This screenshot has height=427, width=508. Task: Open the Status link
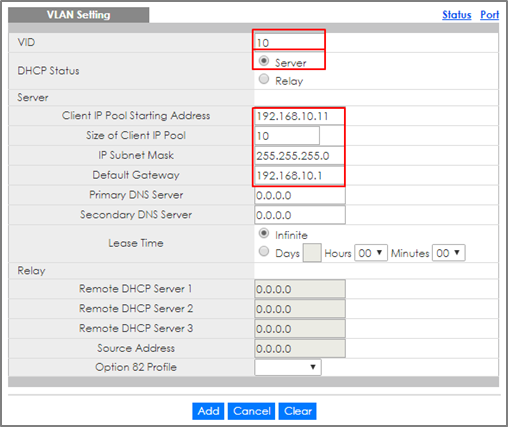pyautogui.click(x=456, y=15)
